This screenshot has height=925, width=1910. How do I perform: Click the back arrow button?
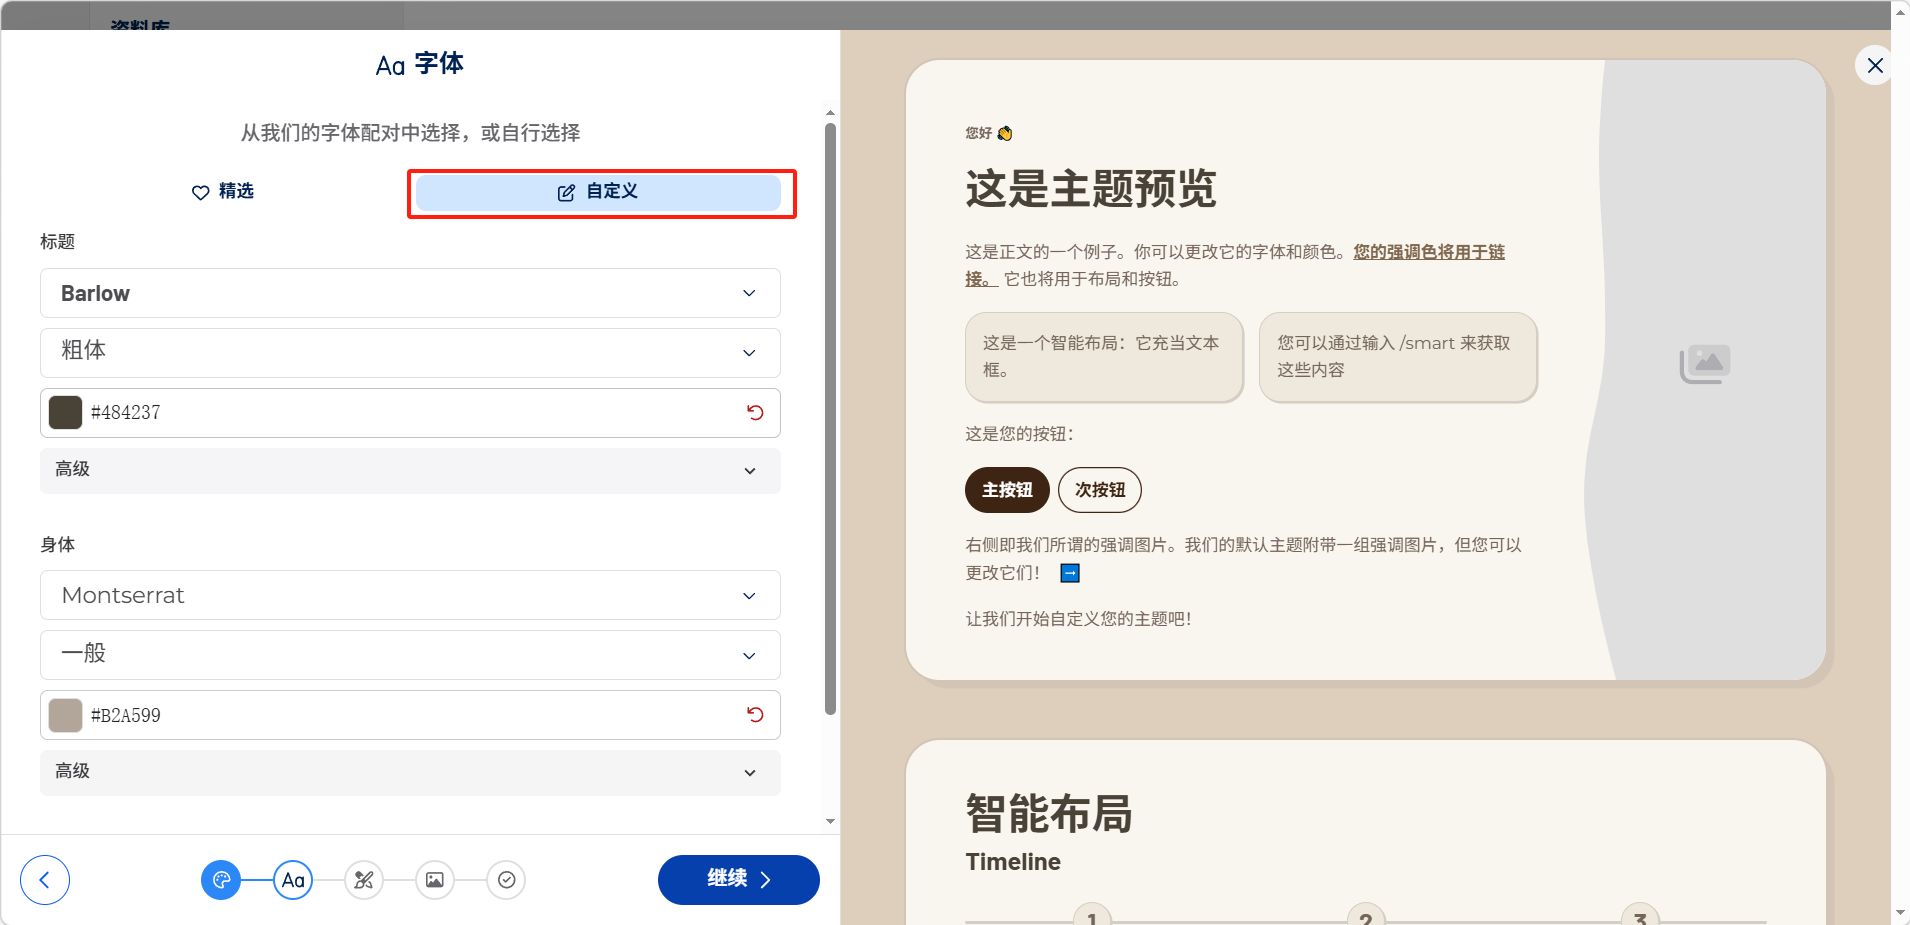(45, 880)
